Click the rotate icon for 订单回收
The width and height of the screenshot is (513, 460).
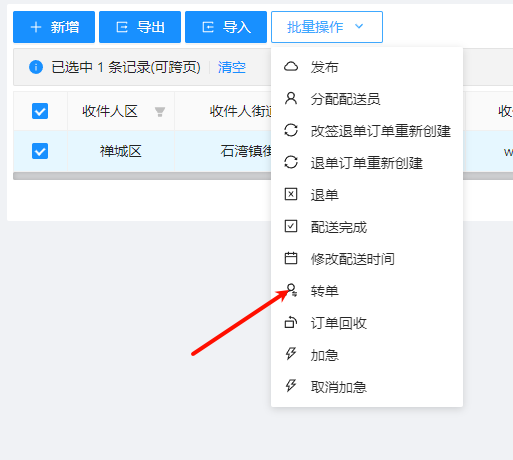pyautogui.click(x=291, y=322)
